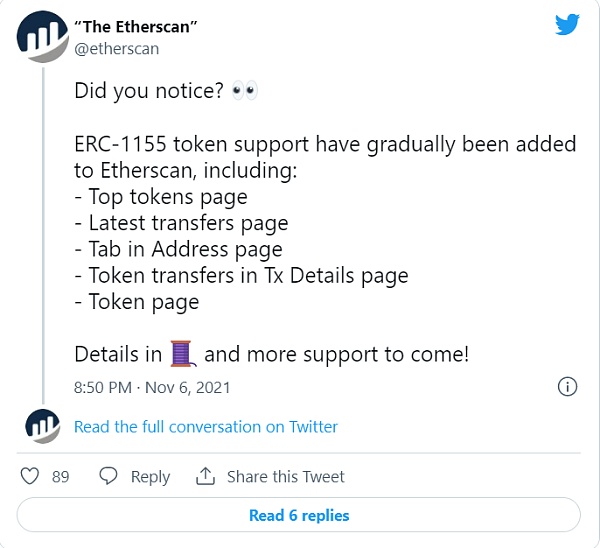Click the share arrow icon
This screenshot has height=548, width=600.
click(206, 476)
